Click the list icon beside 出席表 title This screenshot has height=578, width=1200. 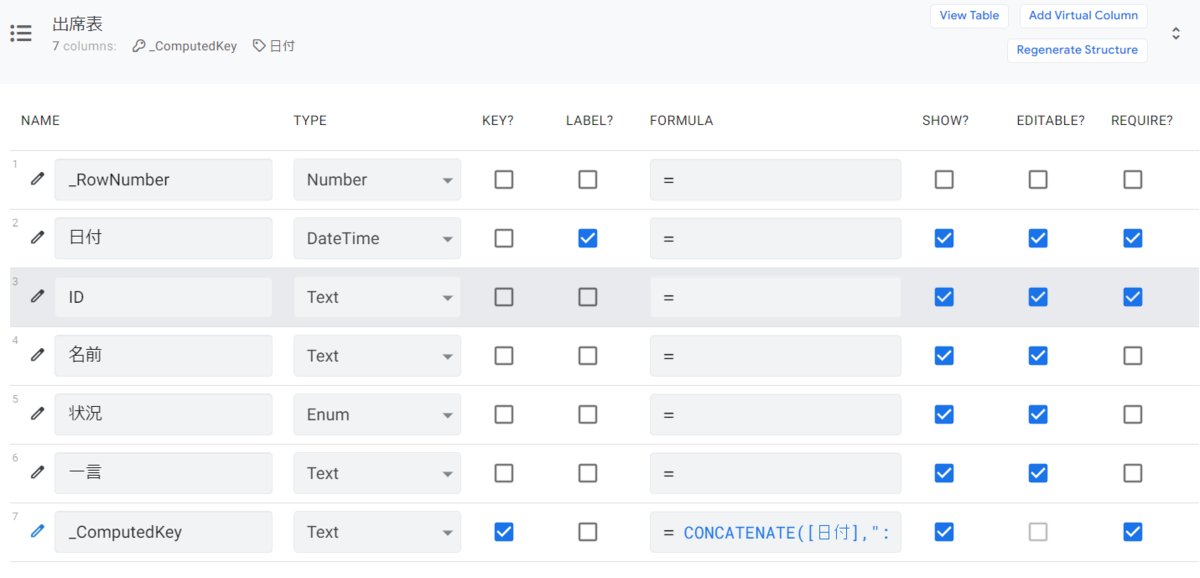click(21, 33)
